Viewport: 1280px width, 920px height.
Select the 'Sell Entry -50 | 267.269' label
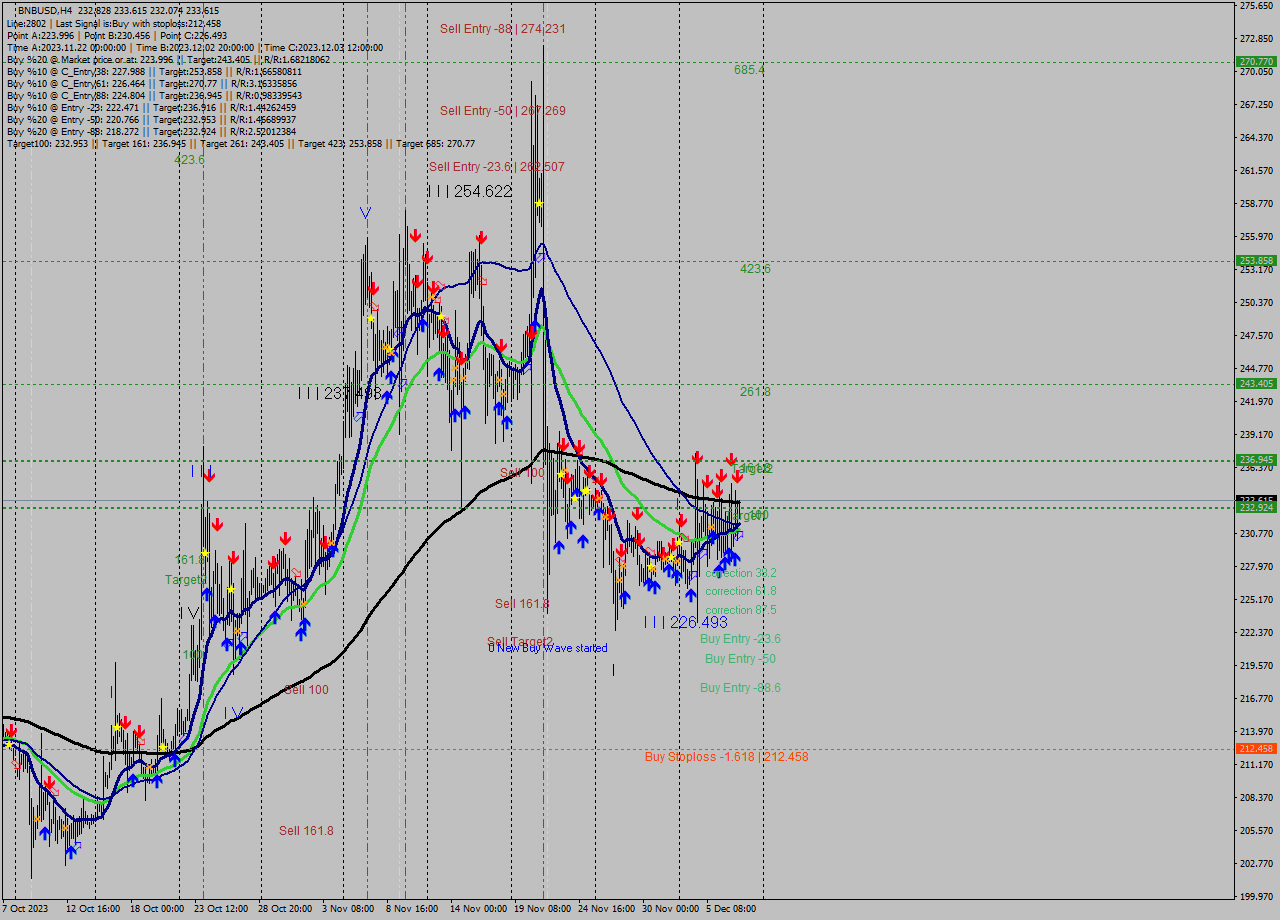coord(502,111)
